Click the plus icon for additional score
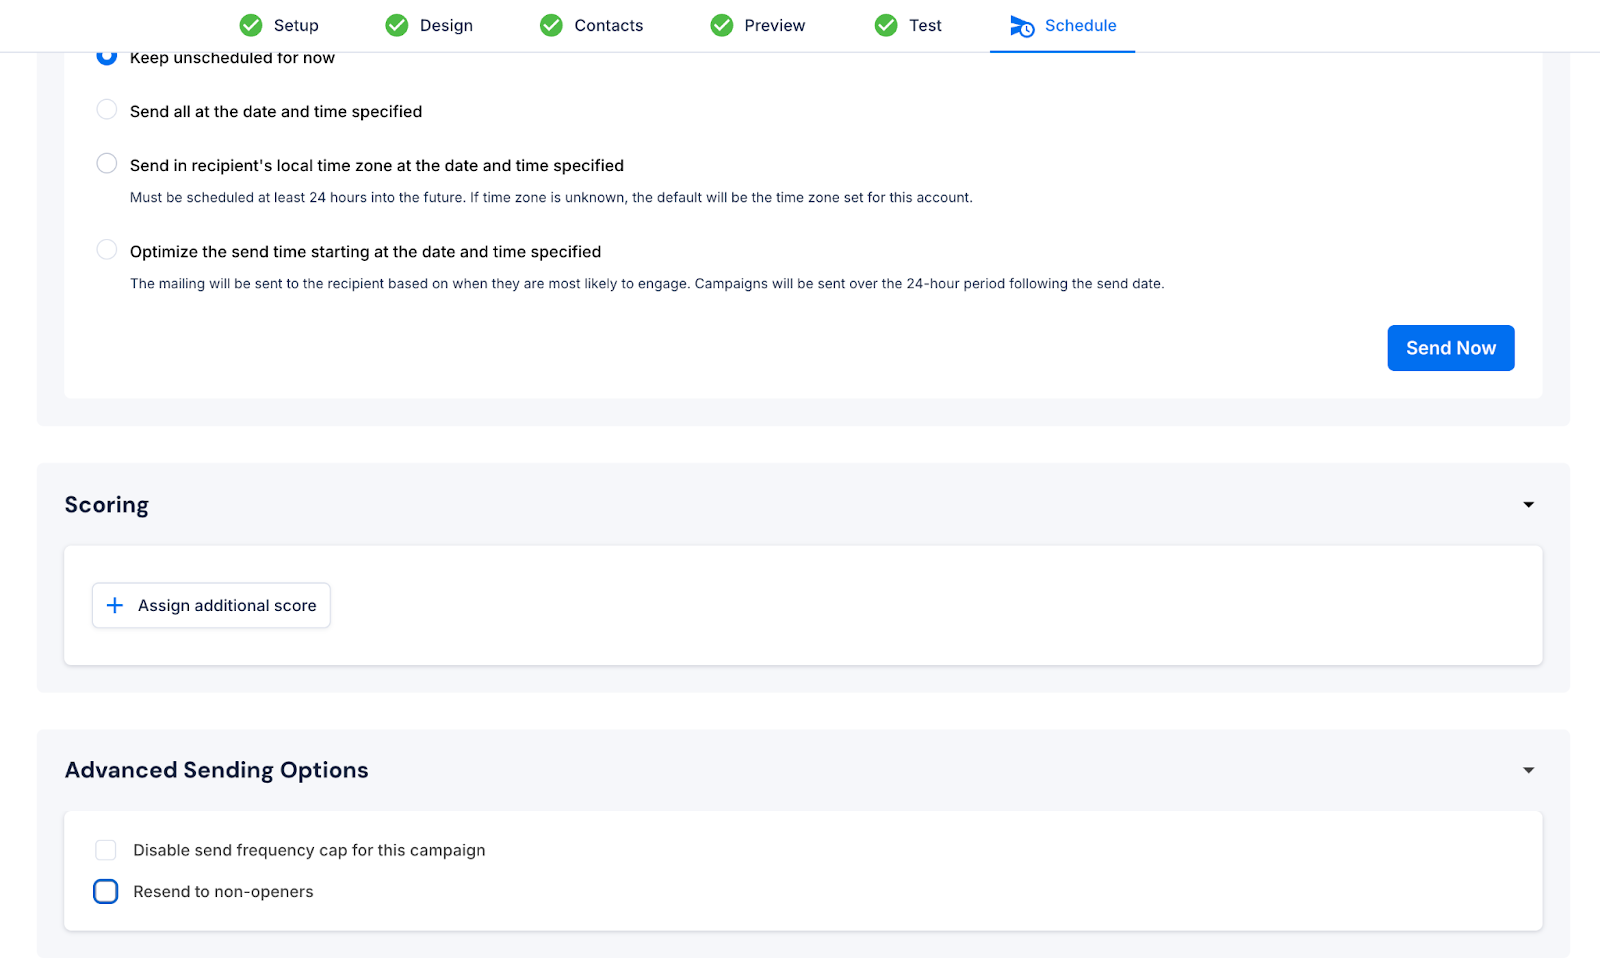 115,606
